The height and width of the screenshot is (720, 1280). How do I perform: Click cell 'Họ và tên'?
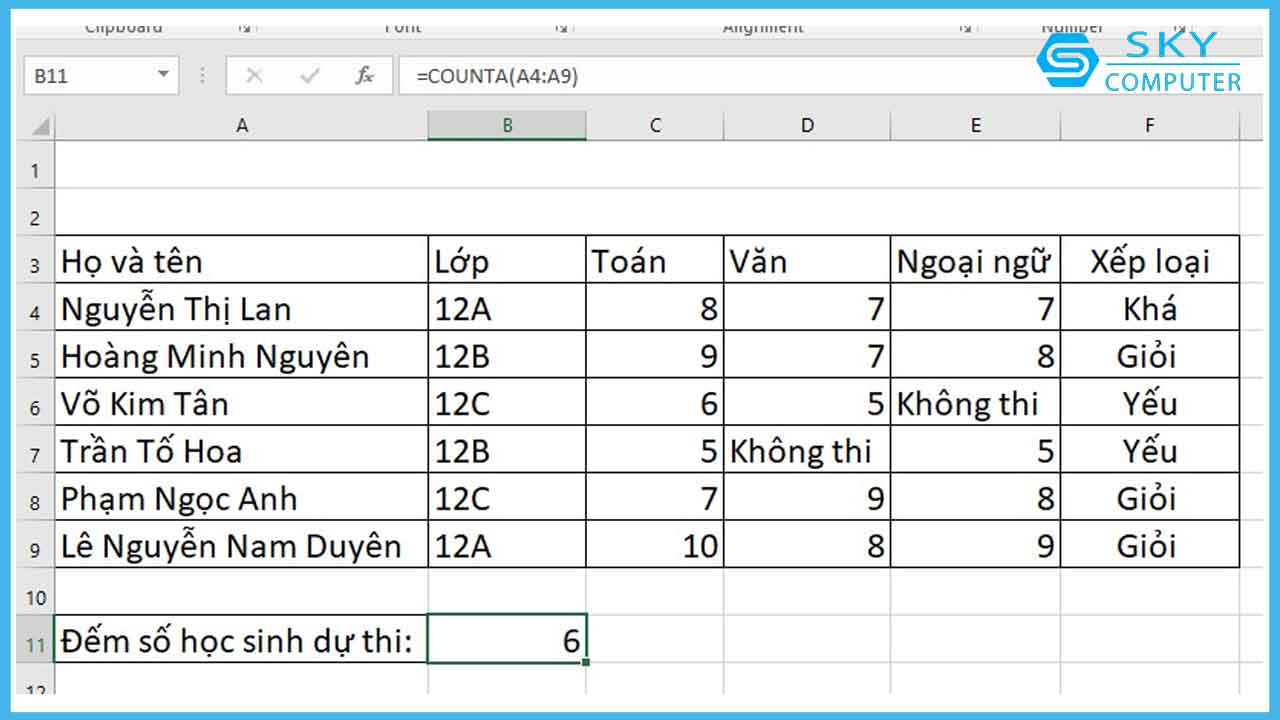click(241, 260)
